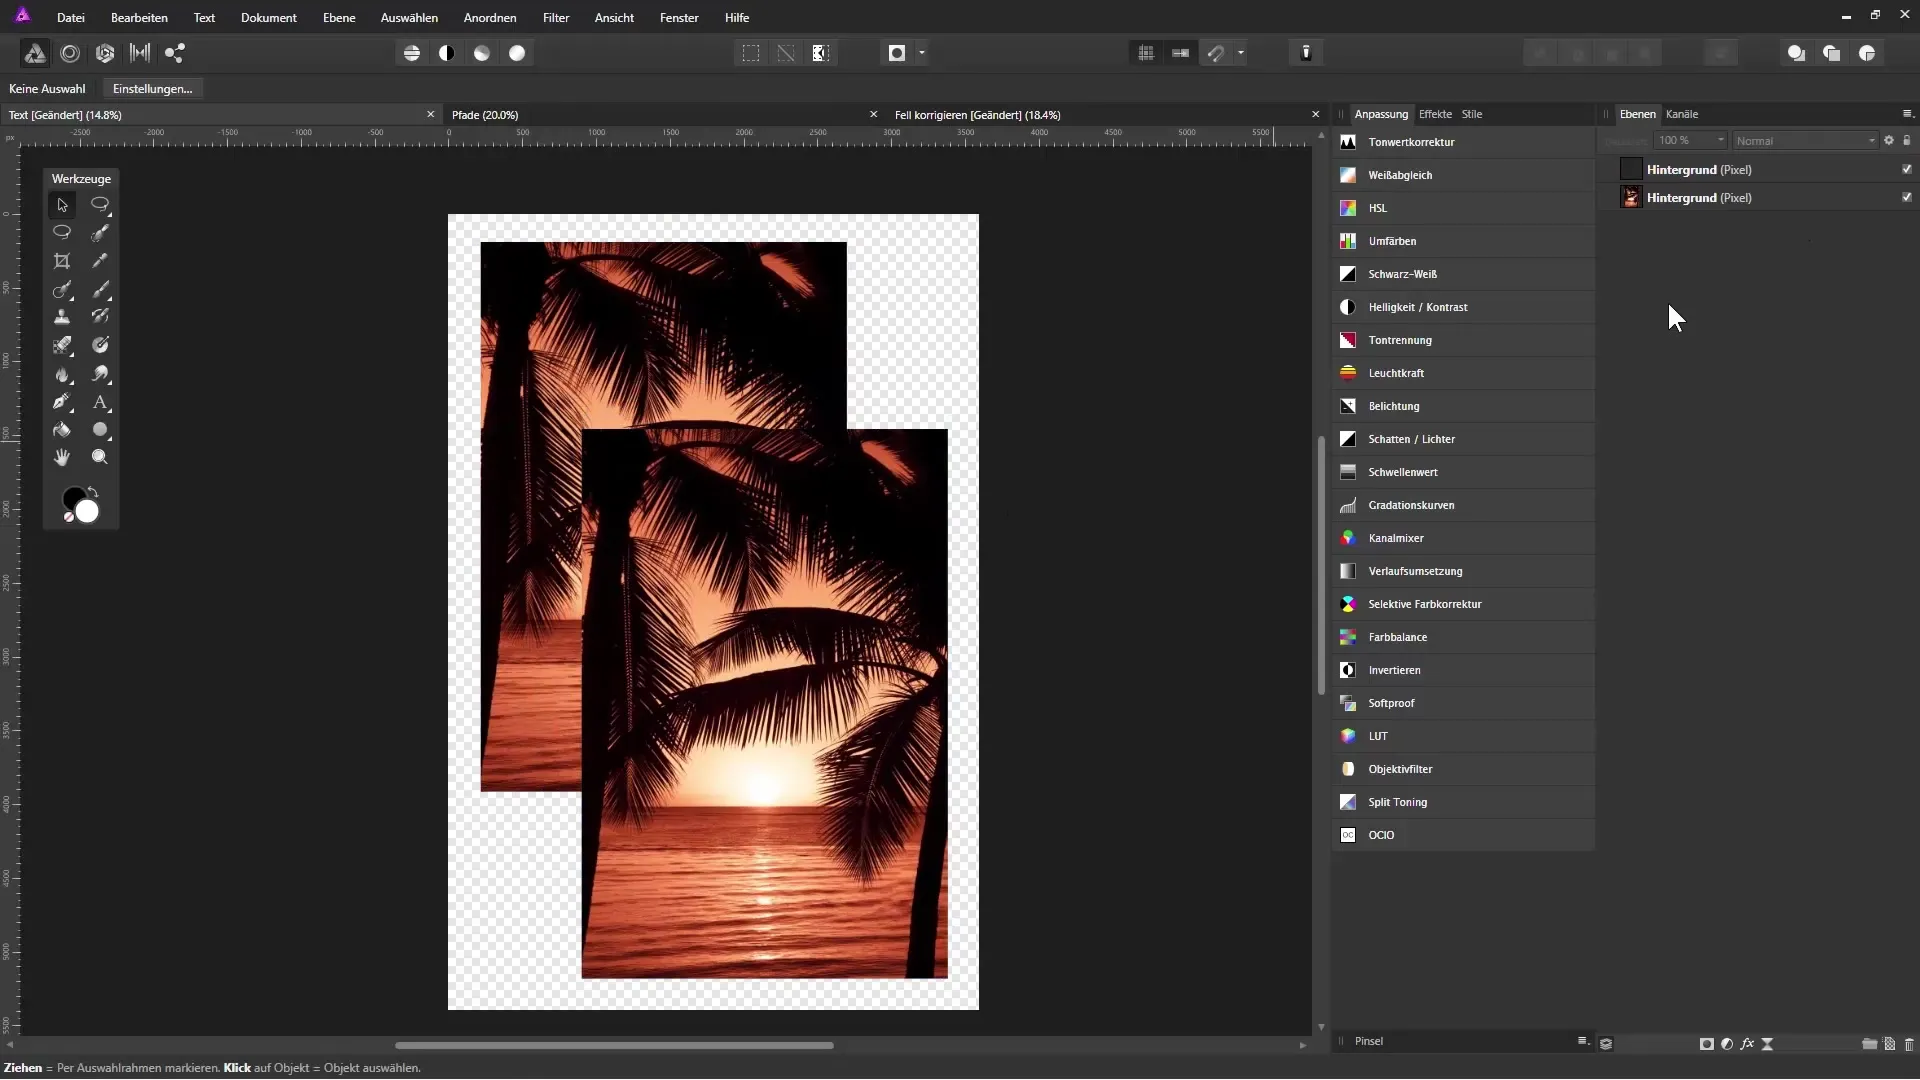Click the horizontal canvas scrollbar
Viewport: 1920px width, 1080px height.
[614, 1045]
